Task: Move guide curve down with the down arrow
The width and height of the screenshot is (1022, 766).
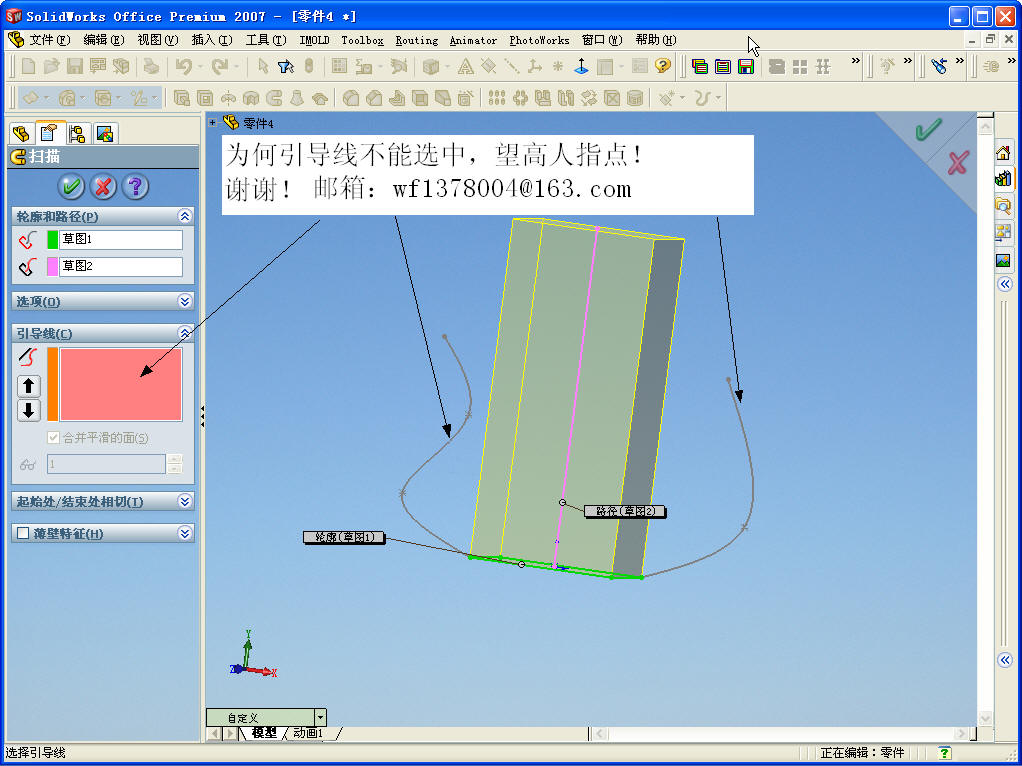Action: click(28, 411)
